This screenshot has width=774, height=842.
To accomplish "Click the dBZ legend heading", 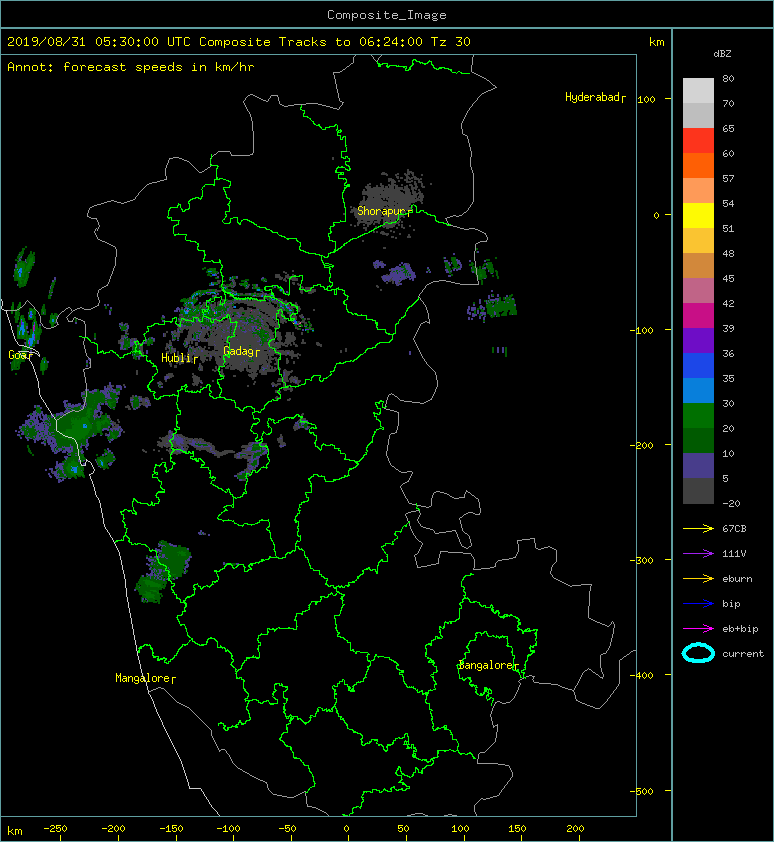I will coord(722,54).
